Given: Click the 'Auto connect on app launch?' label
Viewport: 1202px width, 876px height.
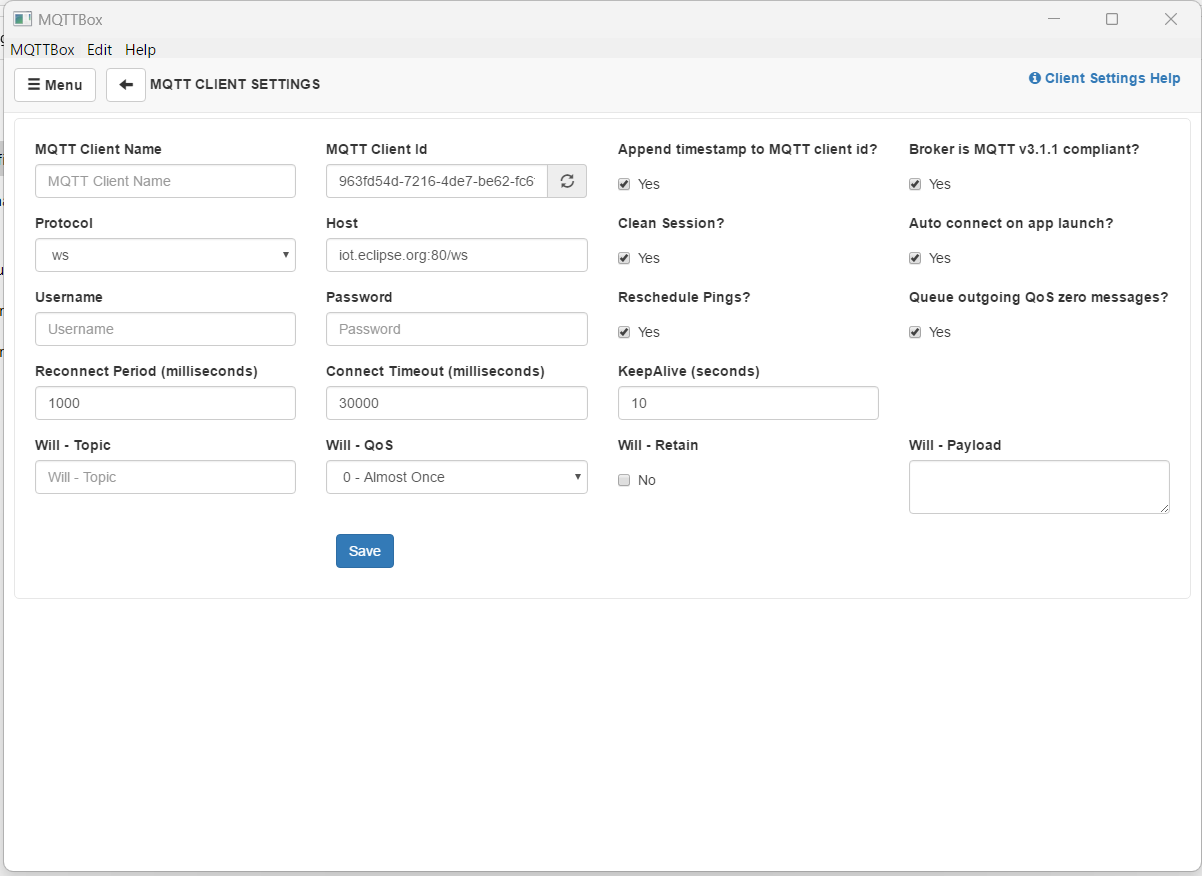Looking at the screenshot, I should (x=1011, y=223).
